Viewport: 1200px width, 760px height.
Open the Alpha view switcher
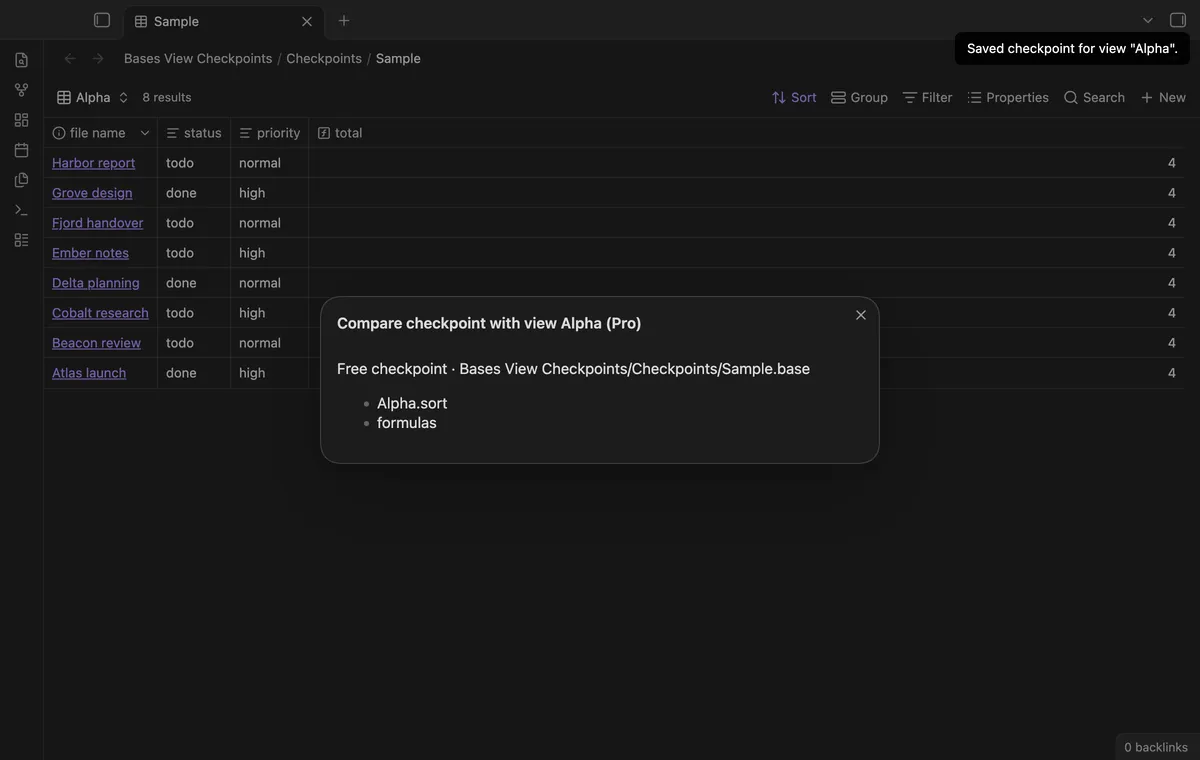tap(93, 97)
